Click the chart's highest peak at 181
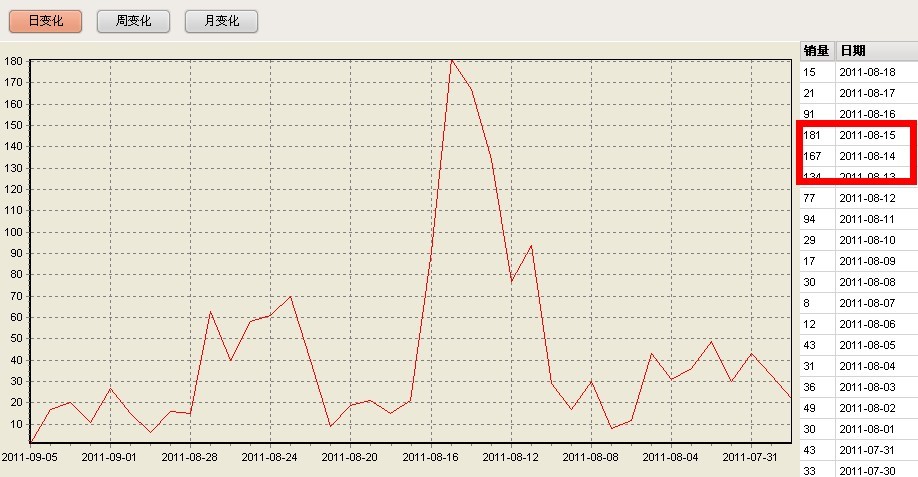The height and width of the screenshot is (477, 918). [451, 60]
